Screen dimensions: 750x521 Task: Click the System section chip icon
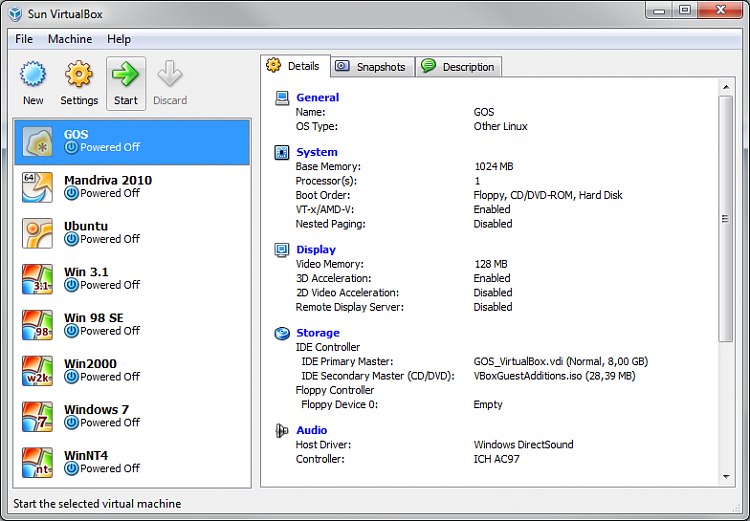pyautogui.click(x=282, y=152)
